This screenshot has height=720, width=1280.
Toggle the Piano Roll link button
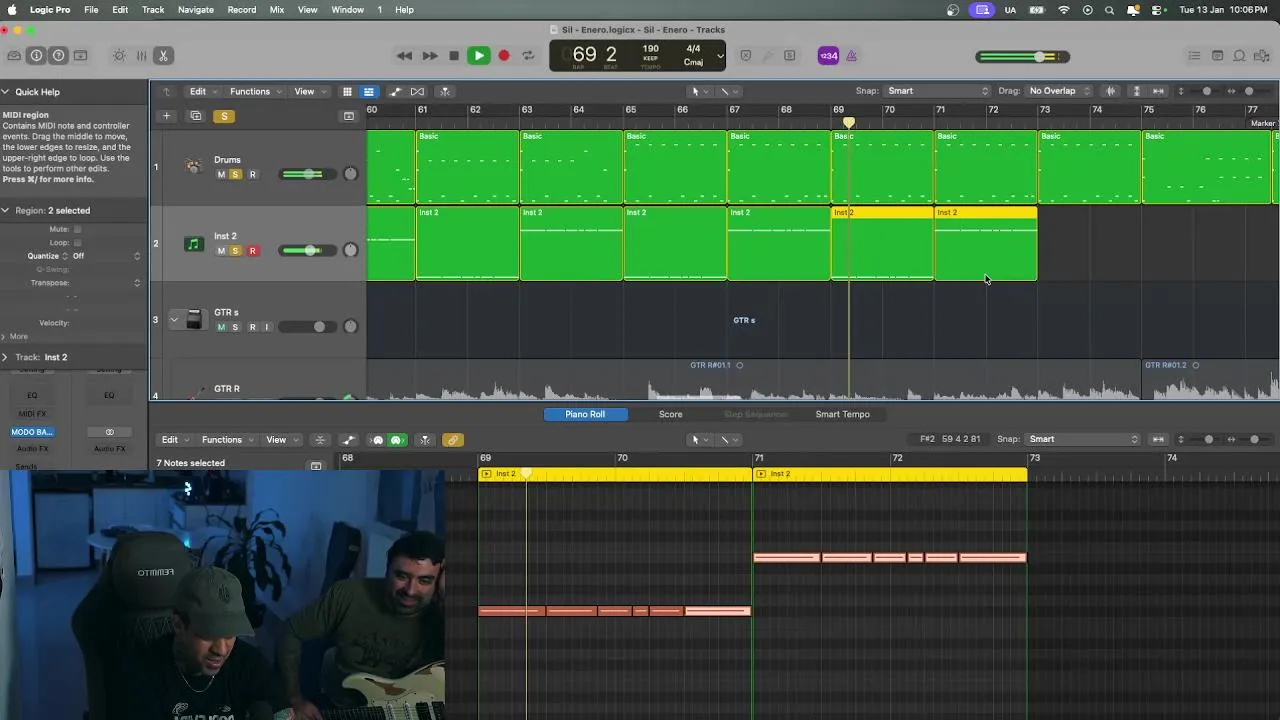[453, 440]
